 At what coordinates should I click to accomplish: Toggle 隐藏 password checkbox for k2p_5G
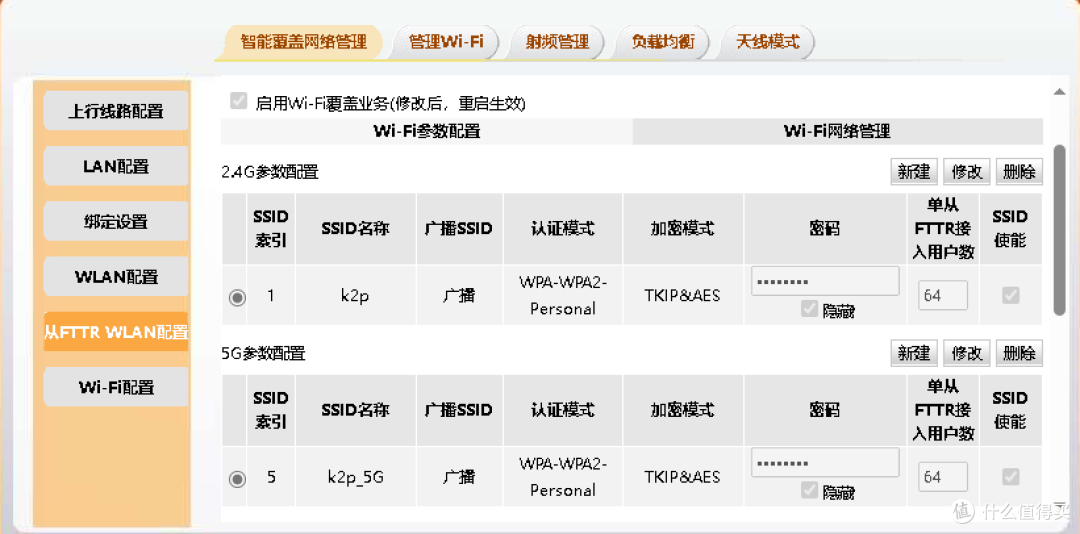tap(809, 491)
